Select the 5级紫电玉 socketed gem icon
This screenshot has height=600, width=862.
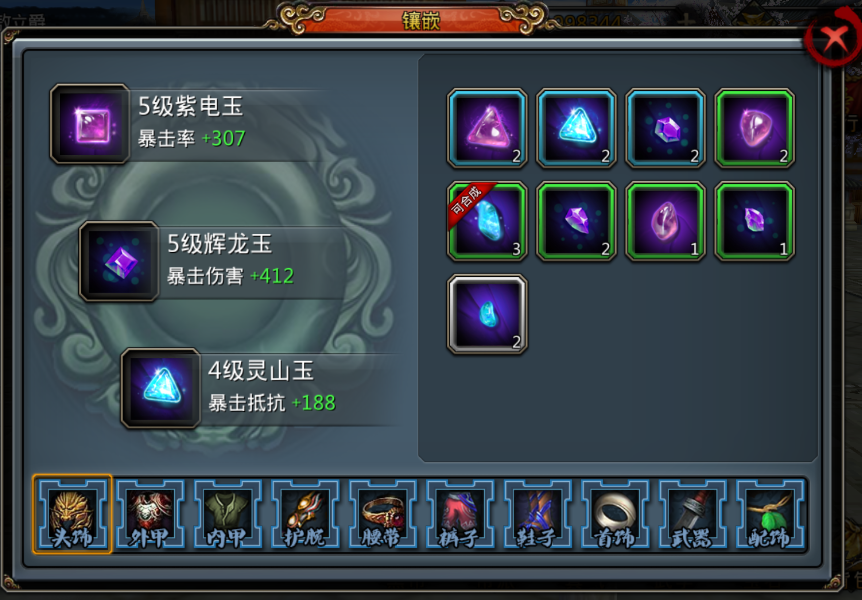tap(91, 124)
